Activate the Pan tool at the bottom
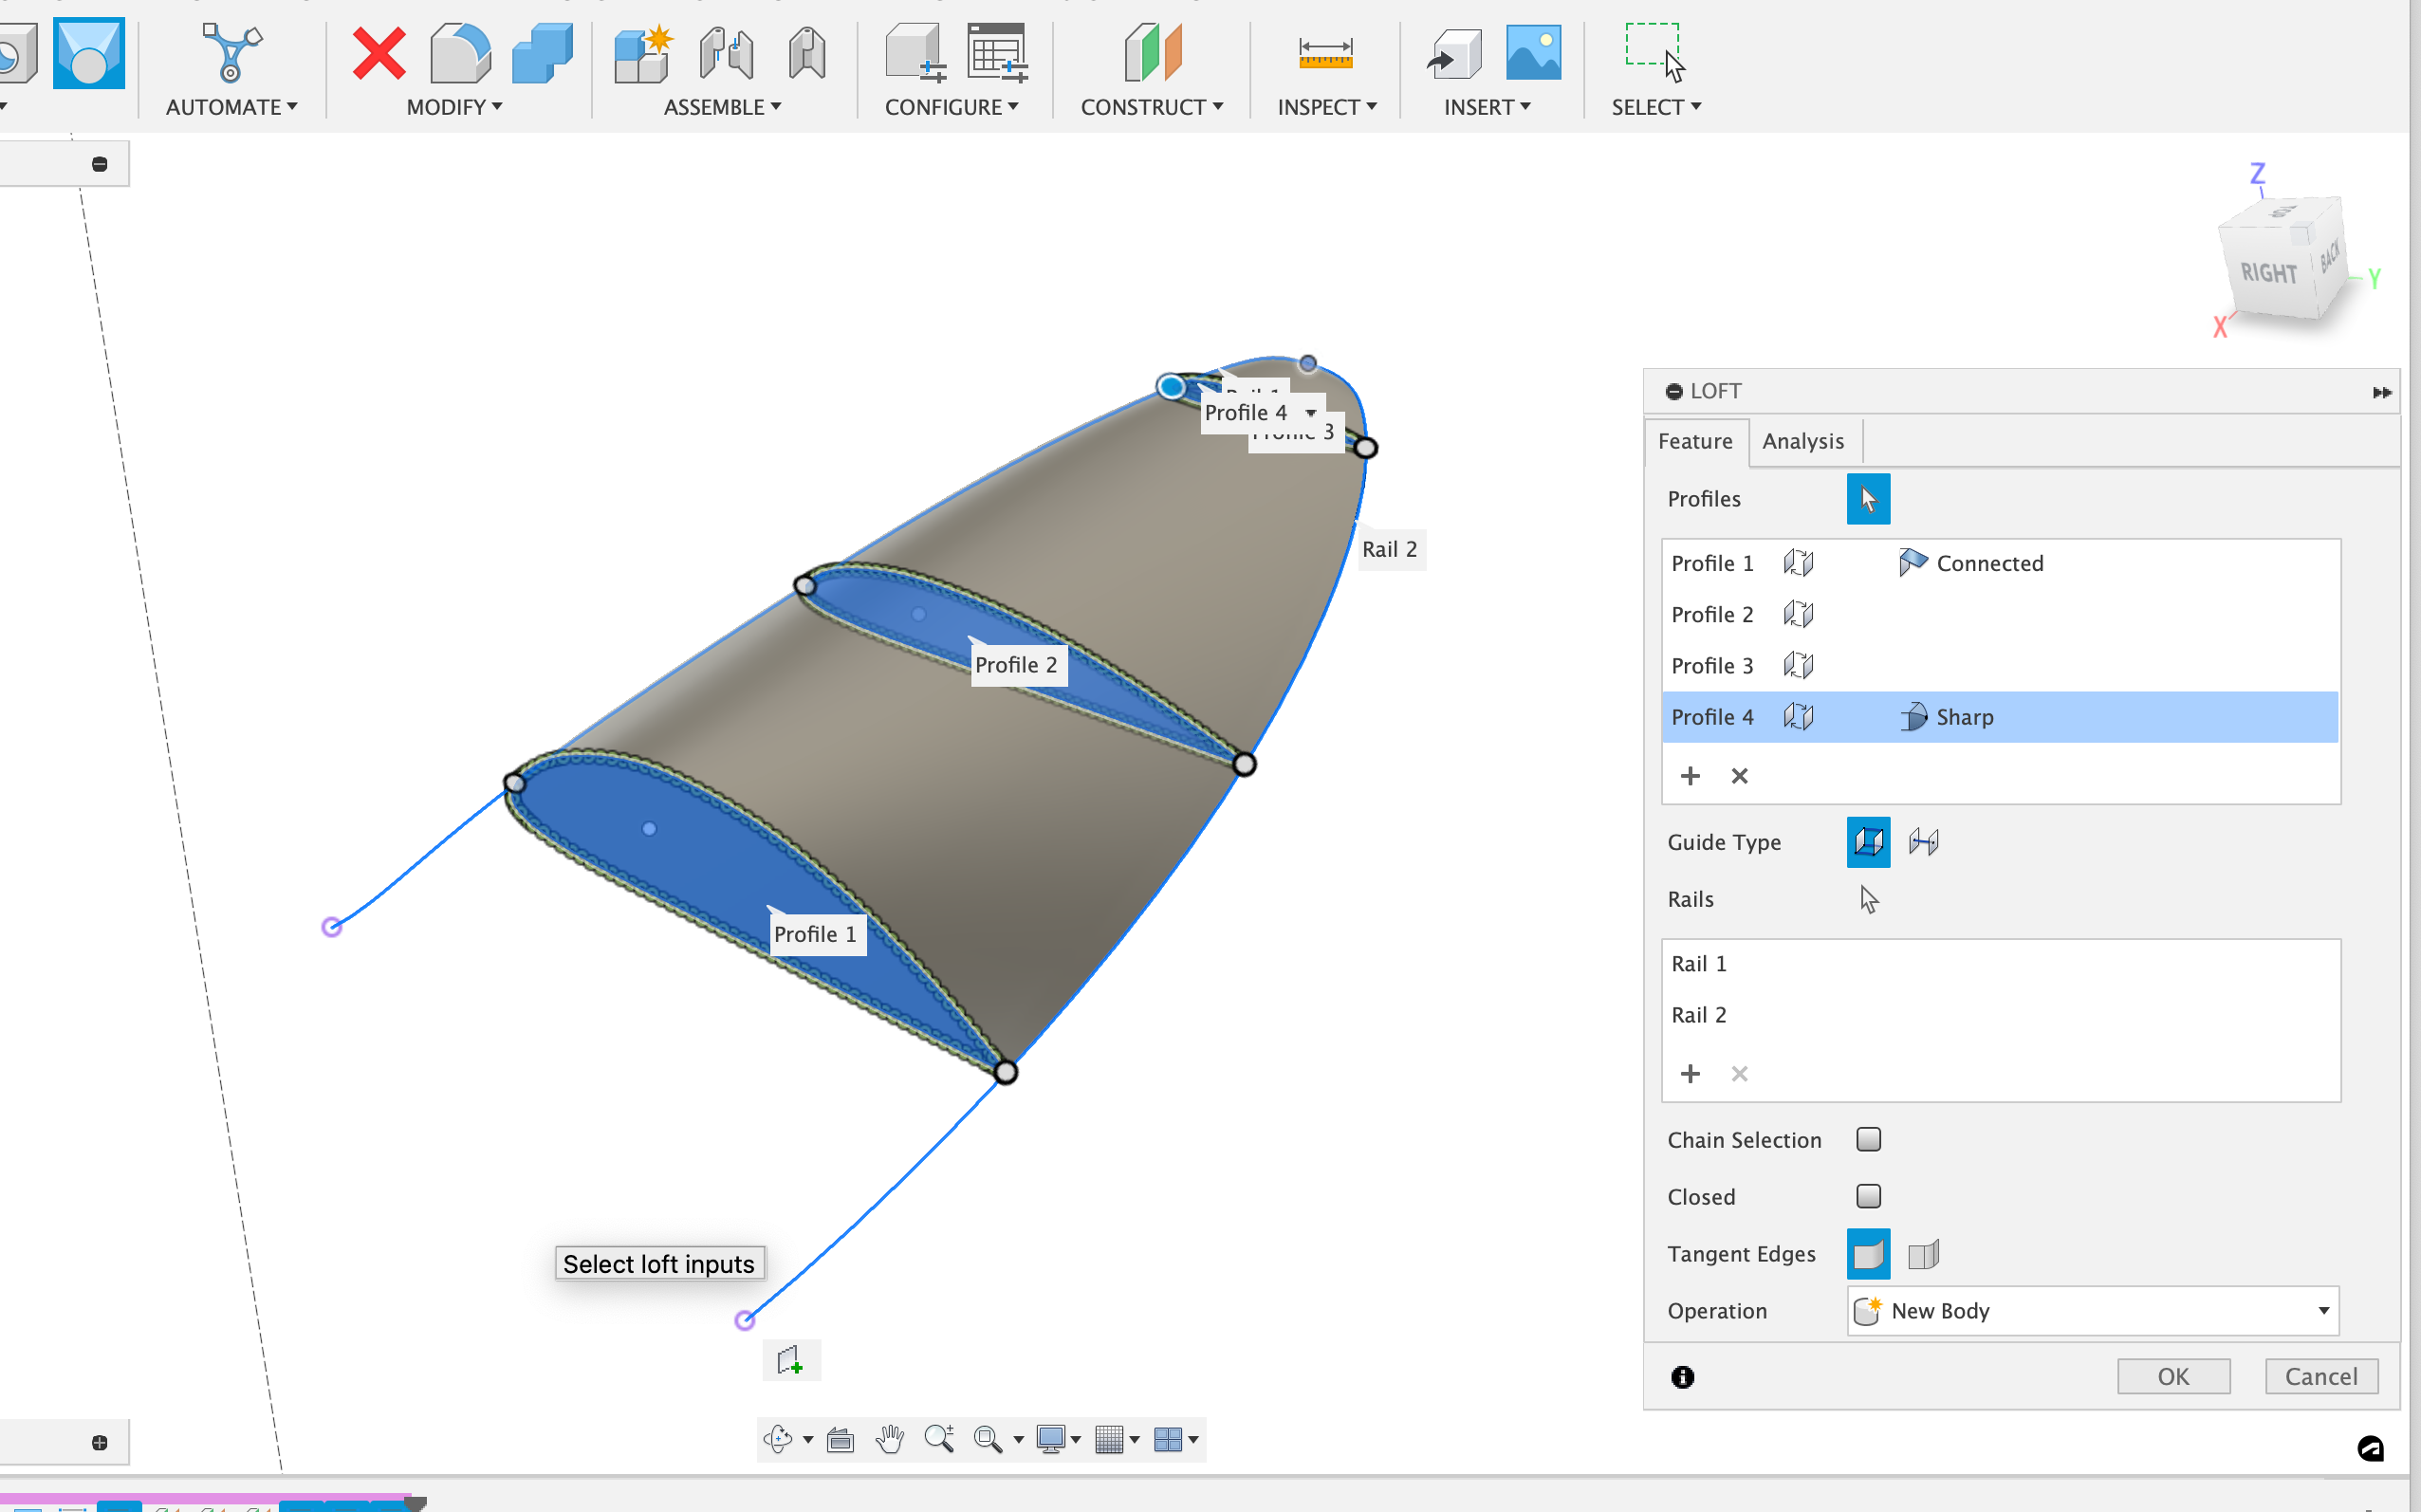This screenshot has height=1512, width=2421. [x=889, y=1439]
